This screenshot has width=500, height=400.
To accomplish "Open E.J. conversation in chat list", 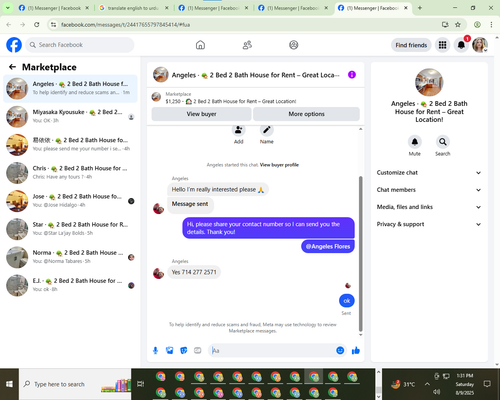I will [70, 285].
